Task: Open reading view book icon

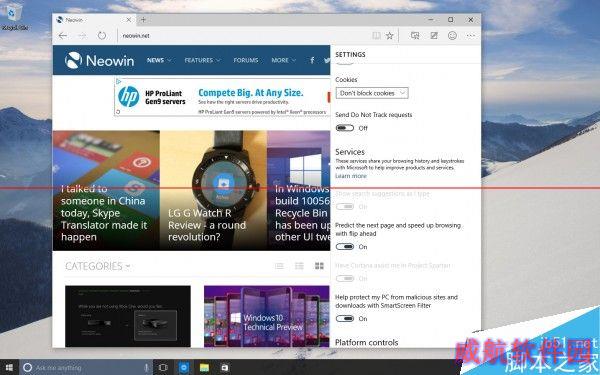Action: coord(376,36)
